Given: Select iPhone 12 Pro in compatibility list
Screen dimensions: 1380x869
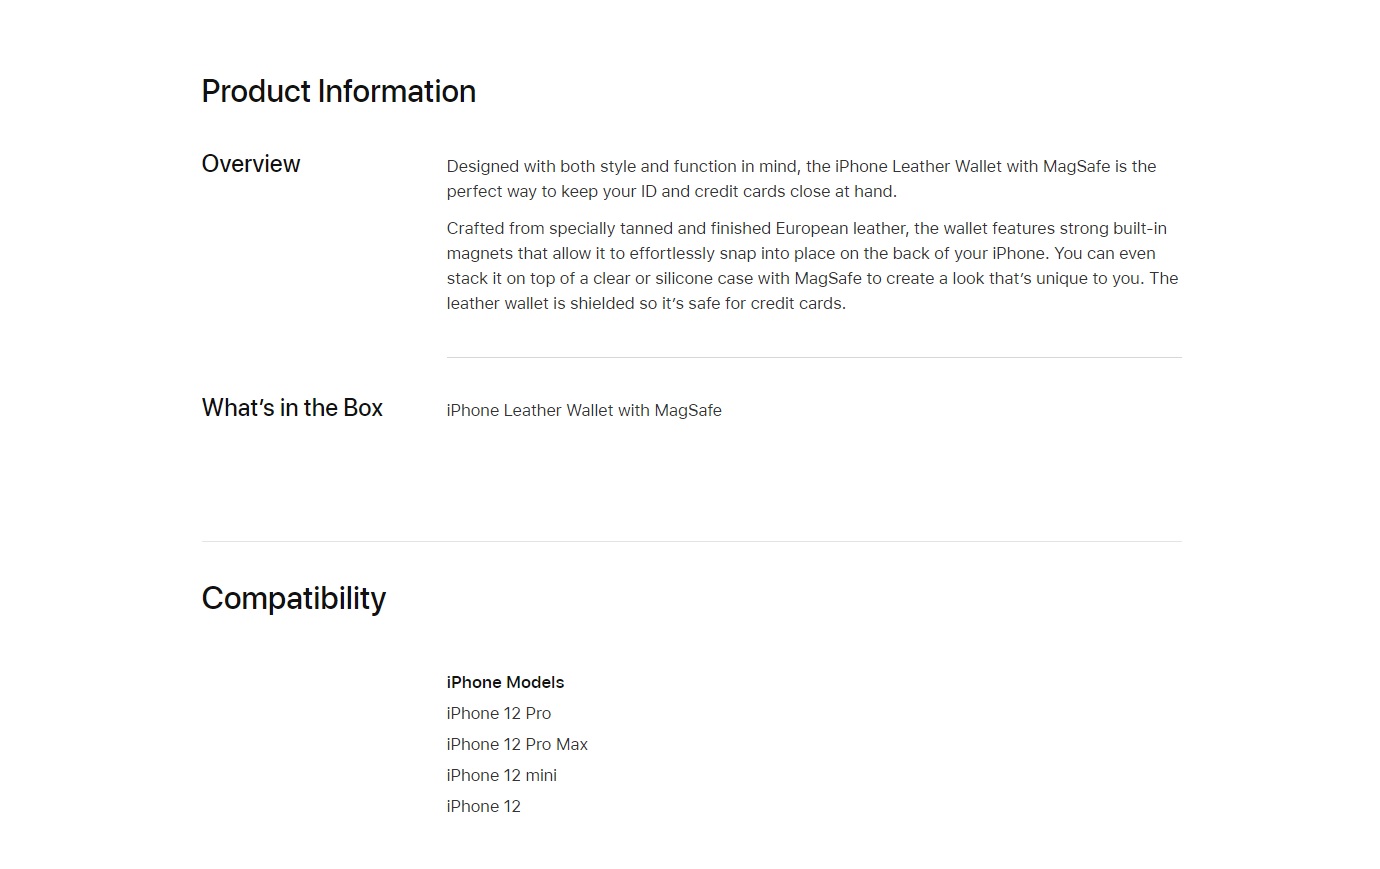Looking at the screenshot, I should click(x=499, y=713).
